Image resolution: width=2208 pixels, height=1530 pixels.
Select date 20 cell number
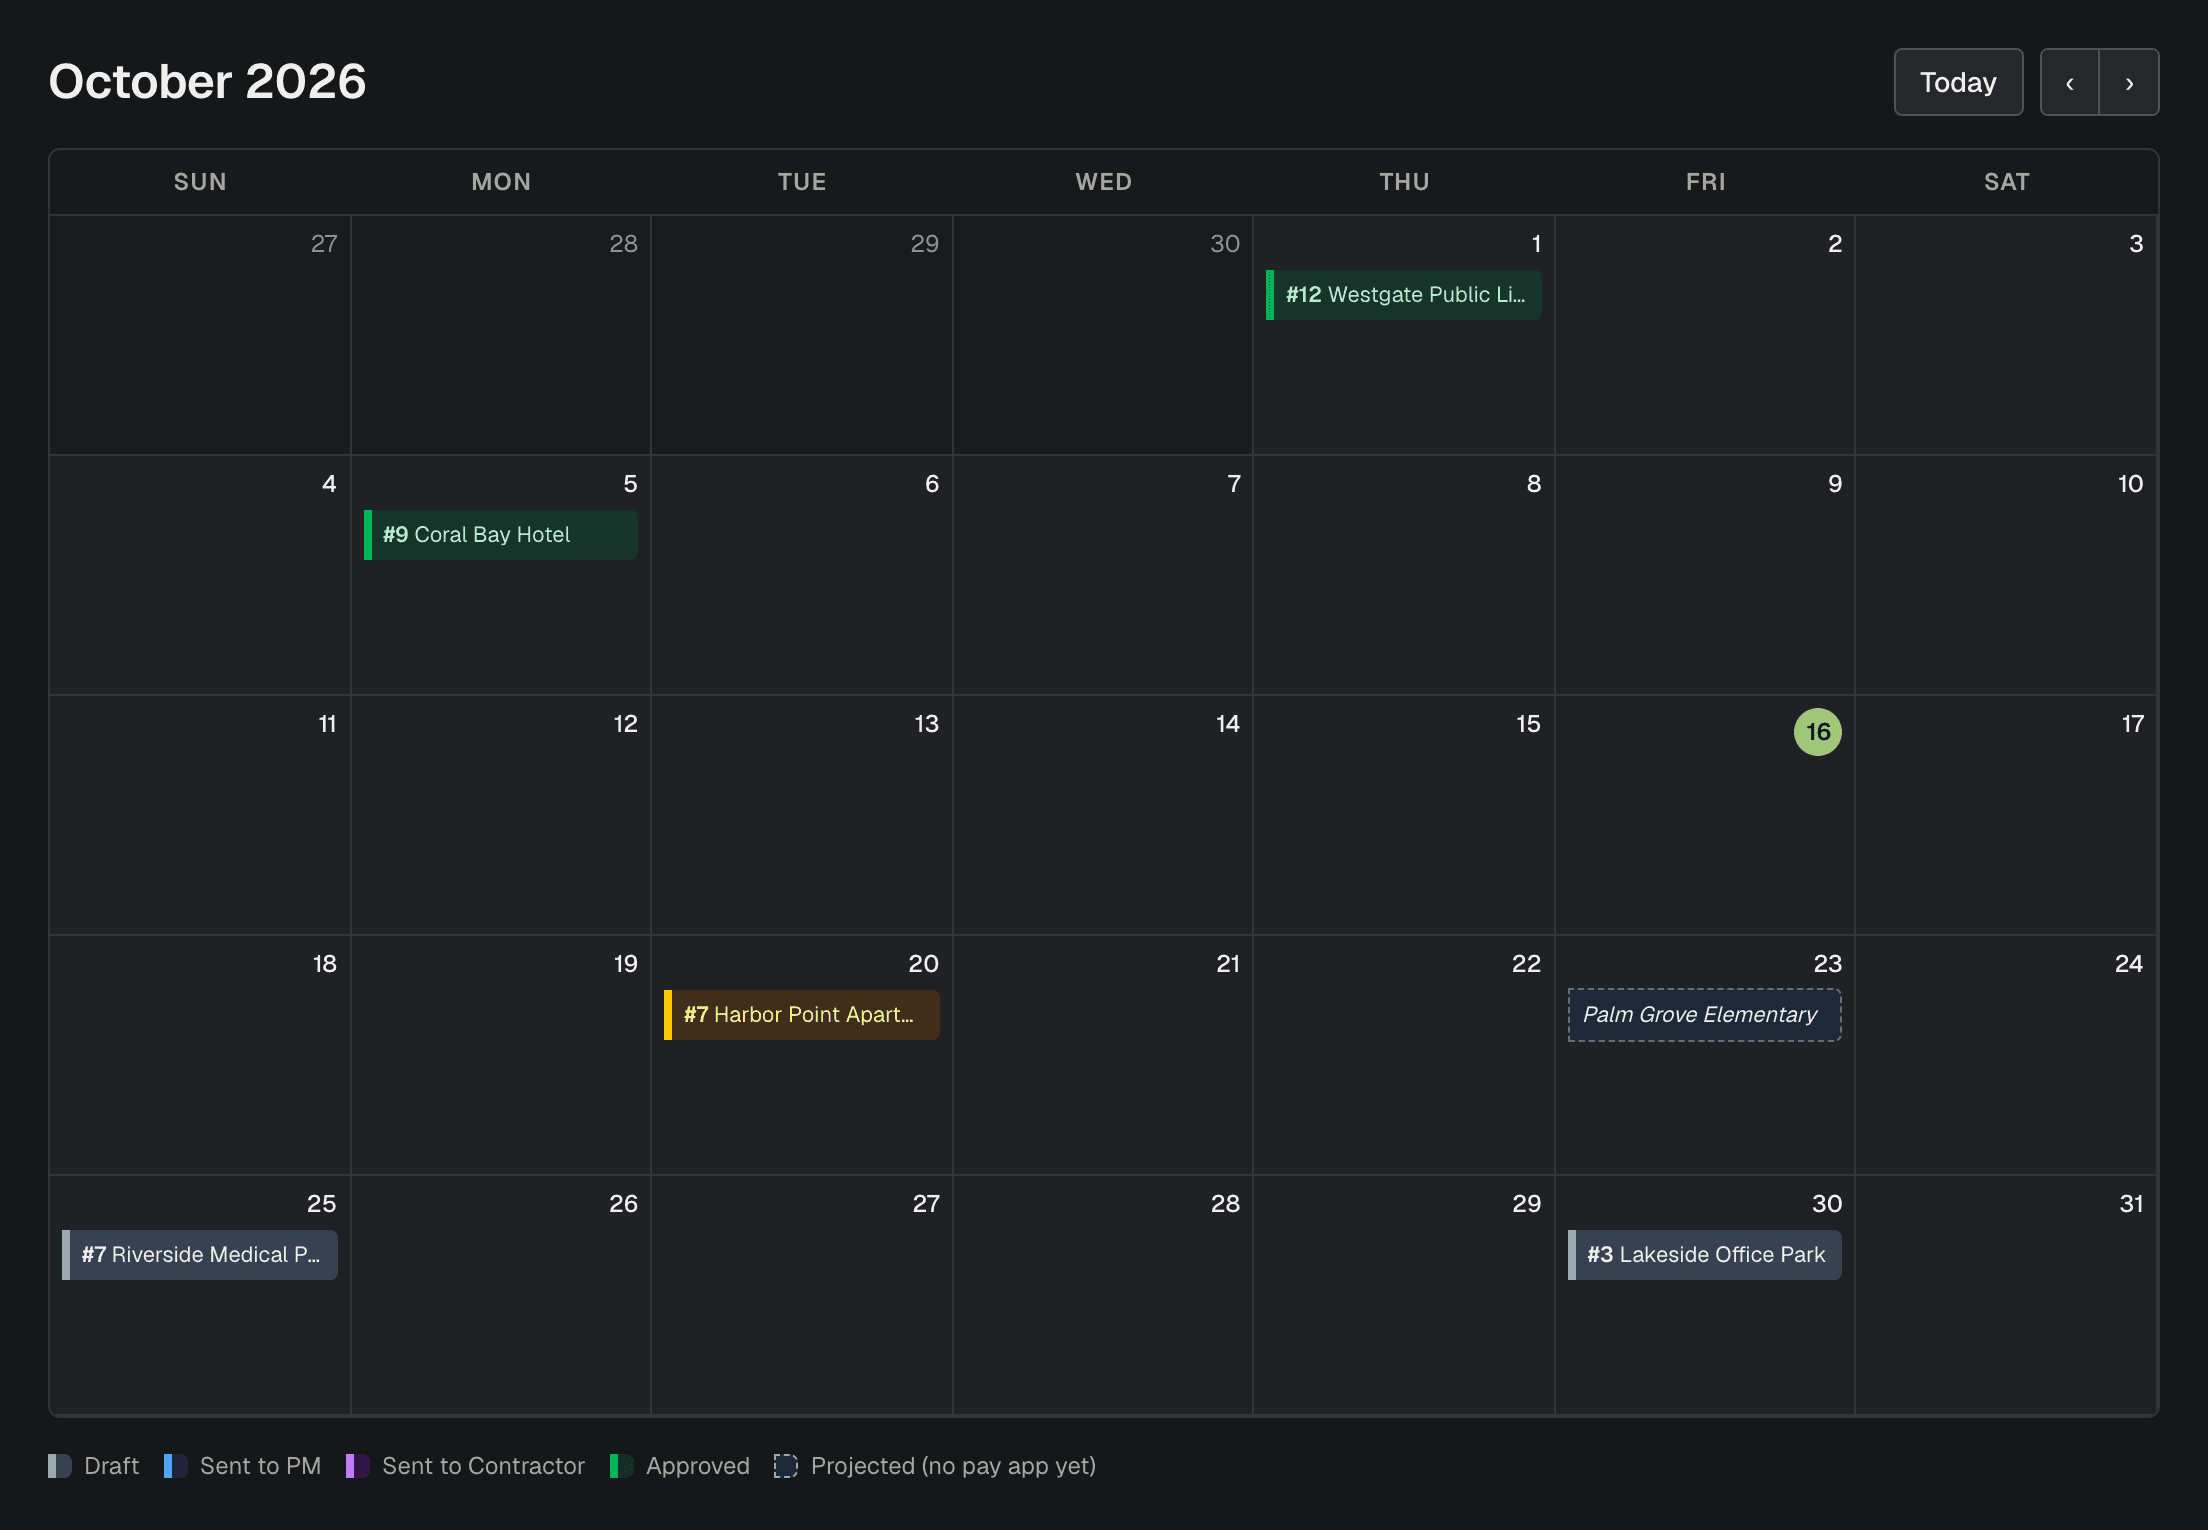coord(923,964)
